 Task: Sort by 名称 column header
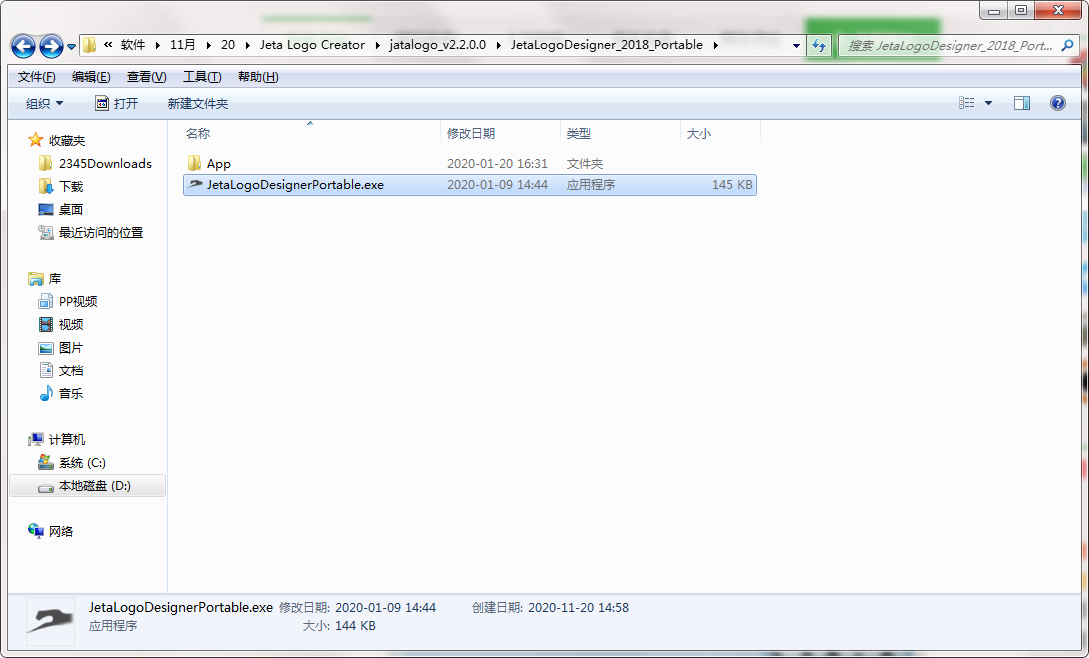pyautogui.click(x=310, y=133)
